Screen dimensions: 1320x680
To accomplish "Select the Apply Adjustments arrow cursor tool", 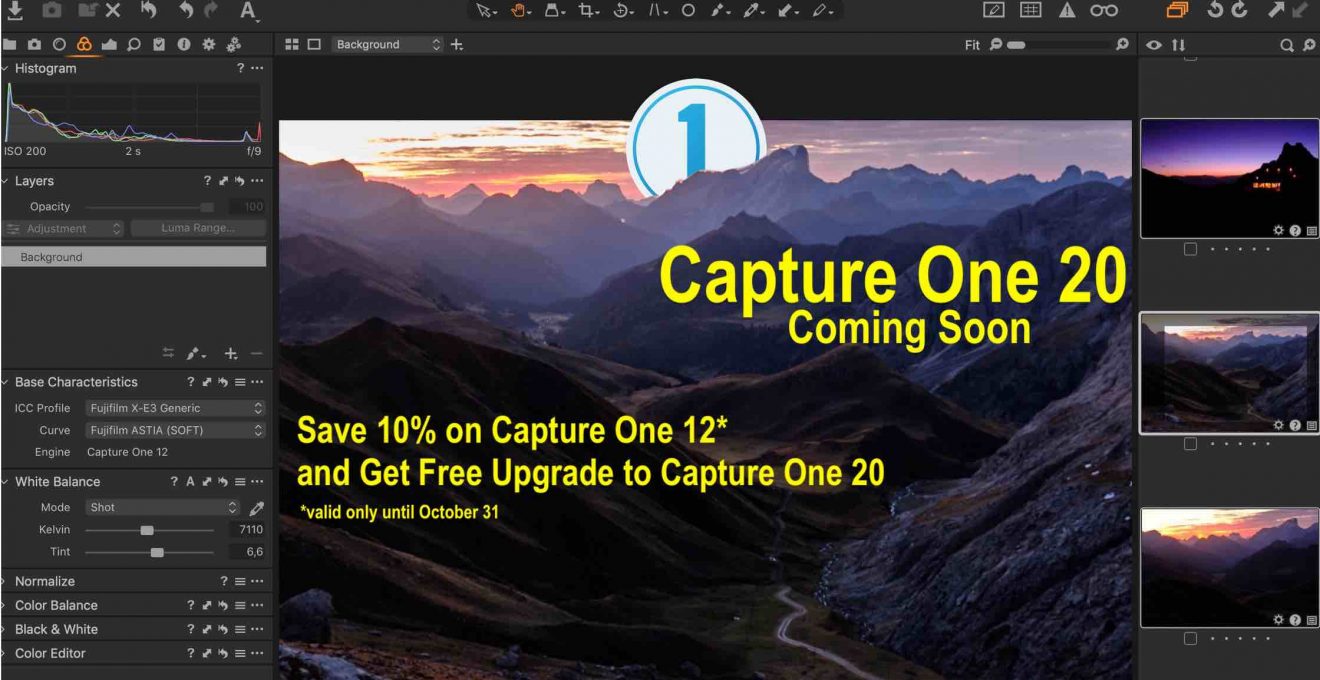I will pyautogui.click(x=787, y=10).
